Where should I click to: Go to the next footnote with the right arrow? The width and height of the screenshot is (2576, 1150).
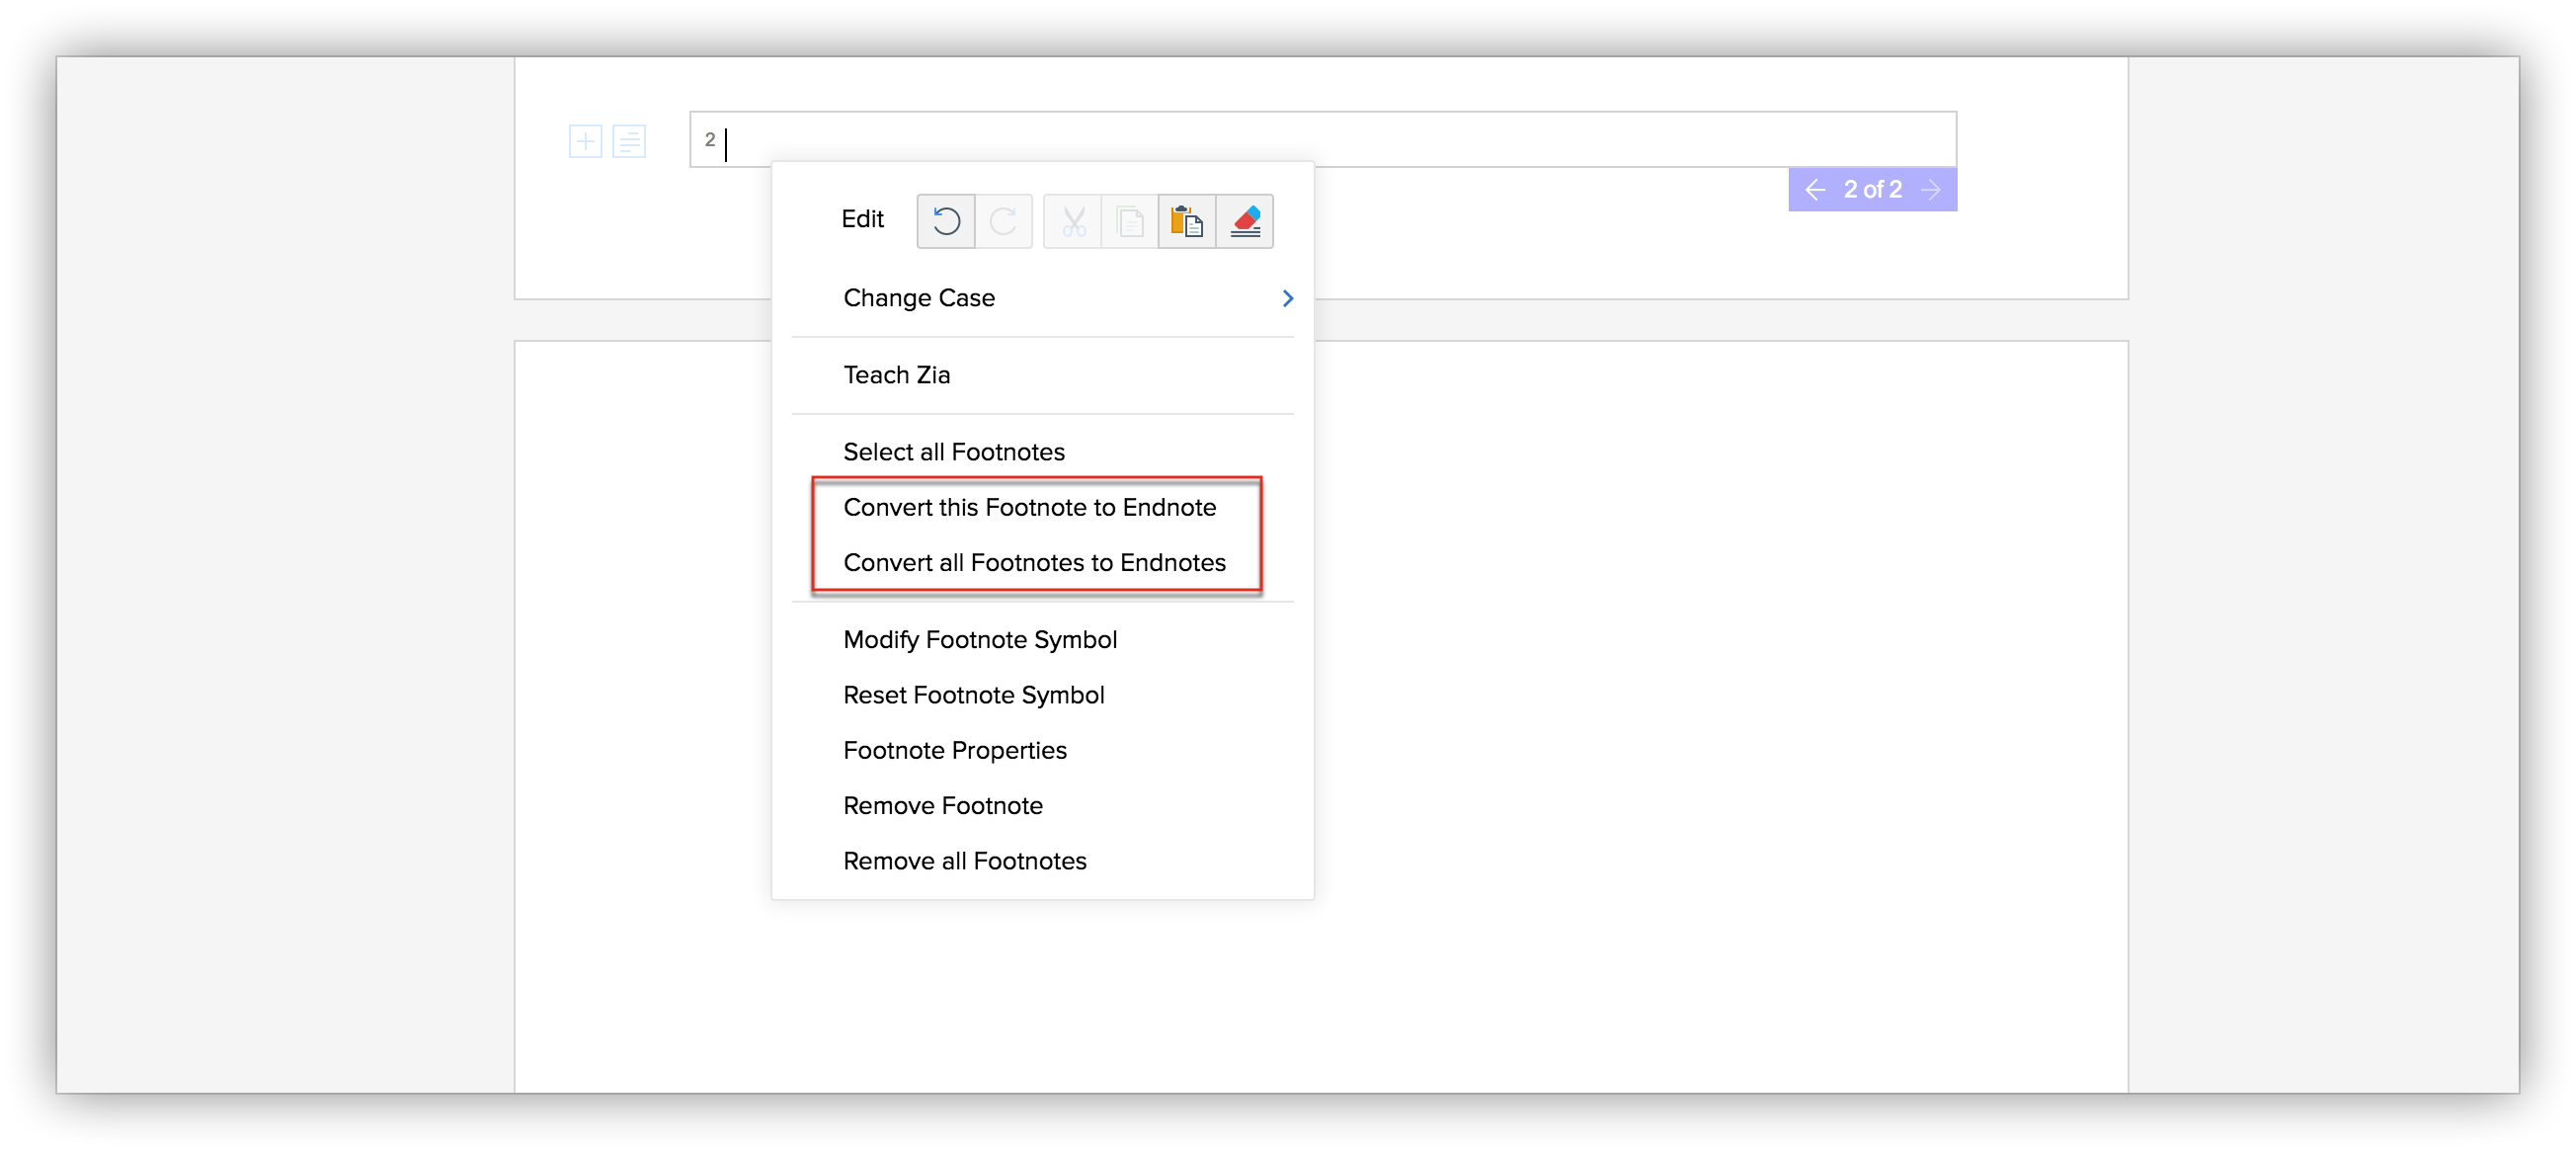(x=1932, y=189)
